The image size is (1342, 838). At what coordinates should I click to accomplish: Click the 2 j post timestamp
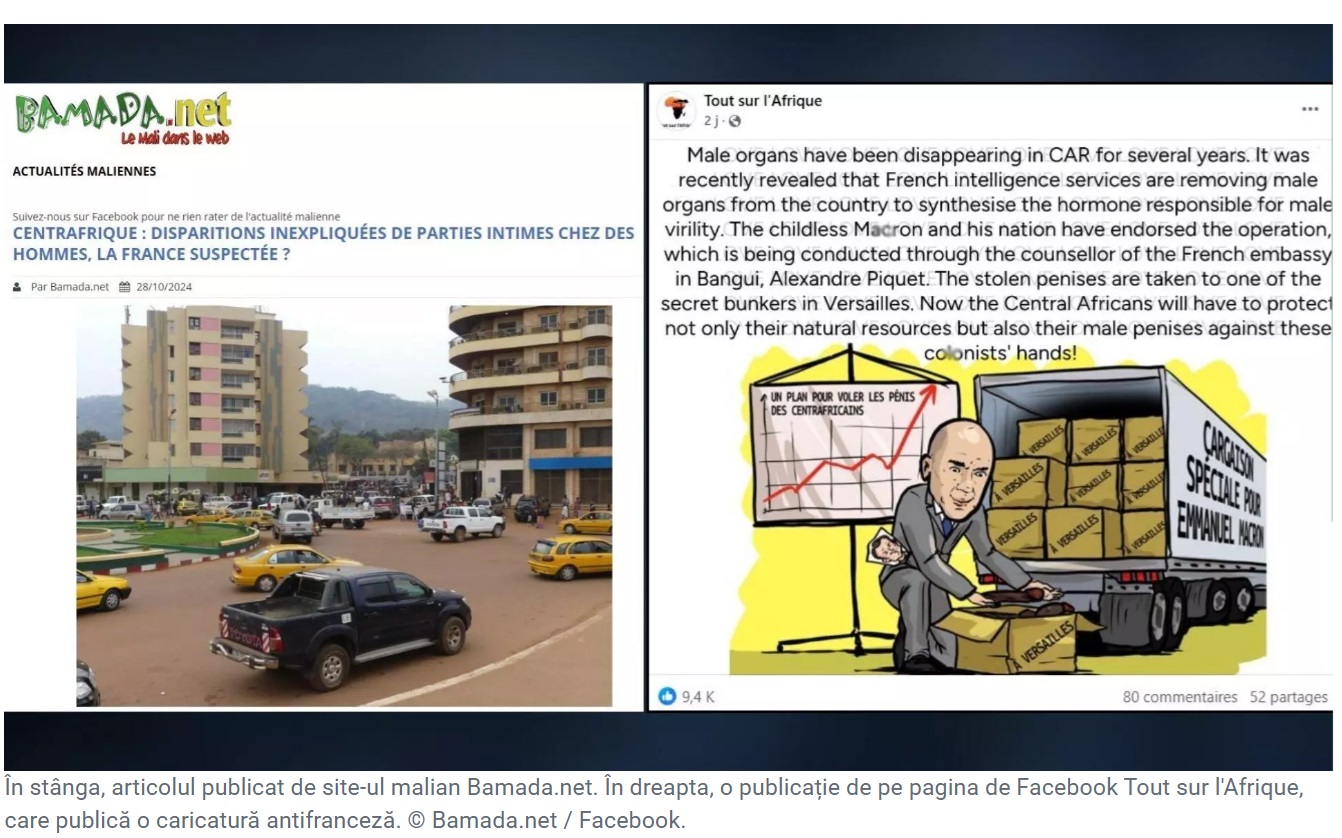coord(711,121)
